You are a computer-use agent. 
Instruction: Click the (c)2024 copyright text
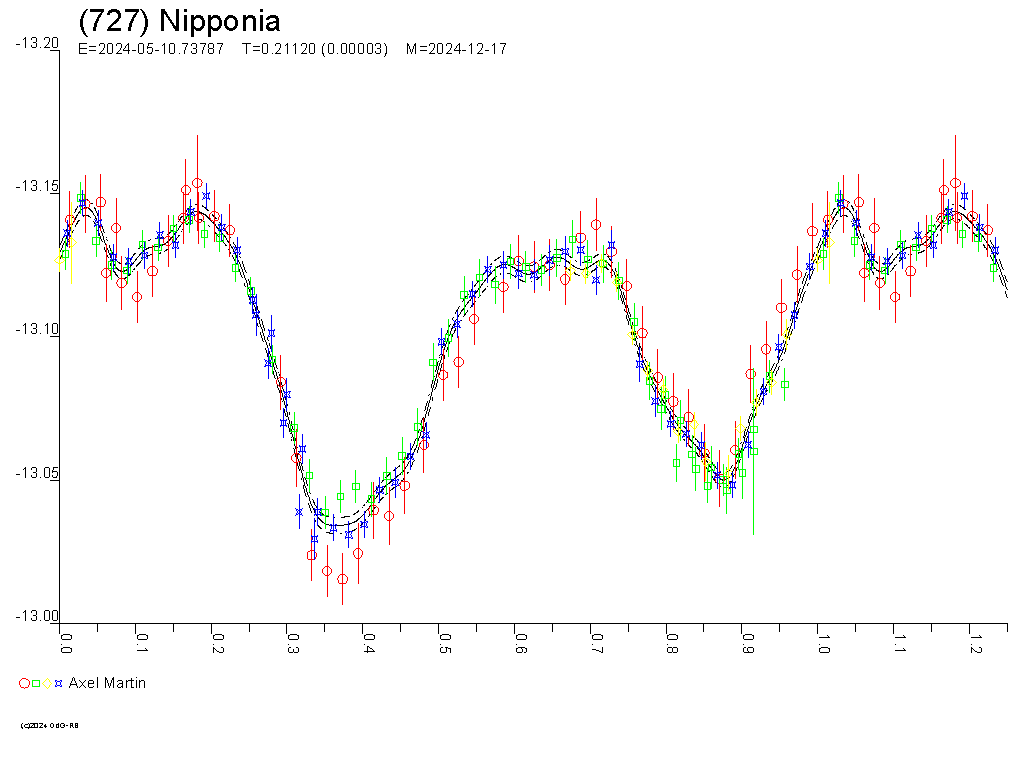click(49, 725)
